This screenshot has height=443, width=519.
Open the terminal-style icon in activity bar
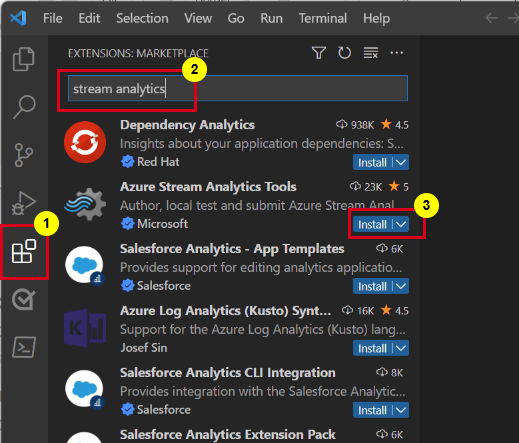point(24,347)
